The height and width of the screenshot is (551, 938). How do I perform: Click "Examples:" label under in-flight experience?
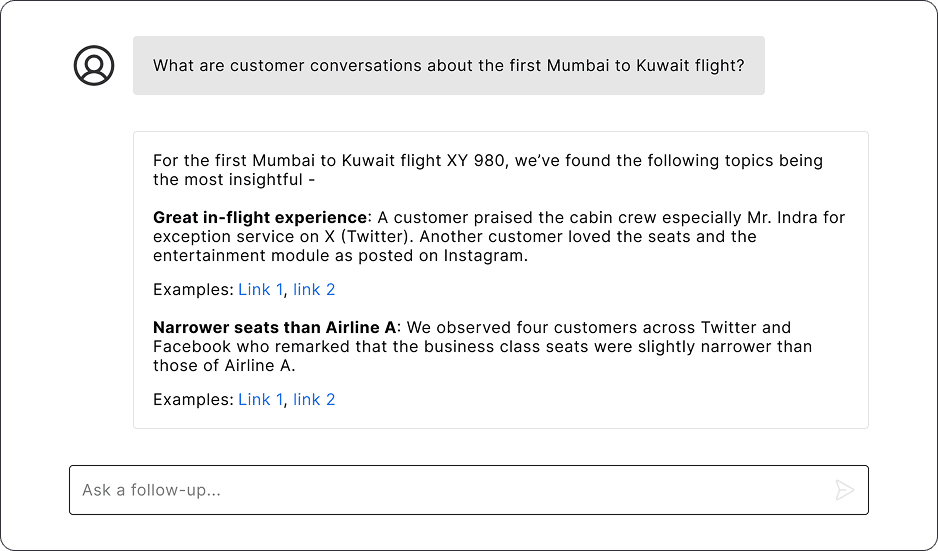point(193,290)
